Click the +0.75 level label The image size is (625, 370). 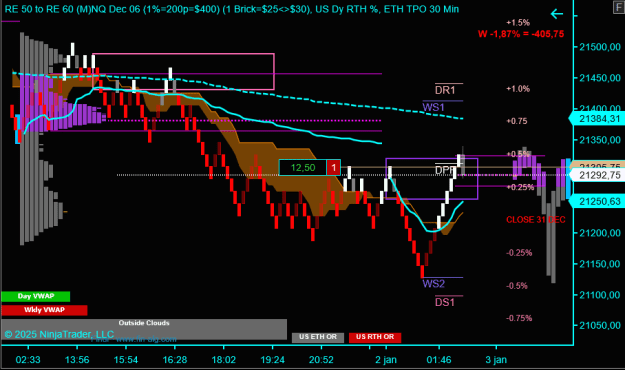coord(517,121)
